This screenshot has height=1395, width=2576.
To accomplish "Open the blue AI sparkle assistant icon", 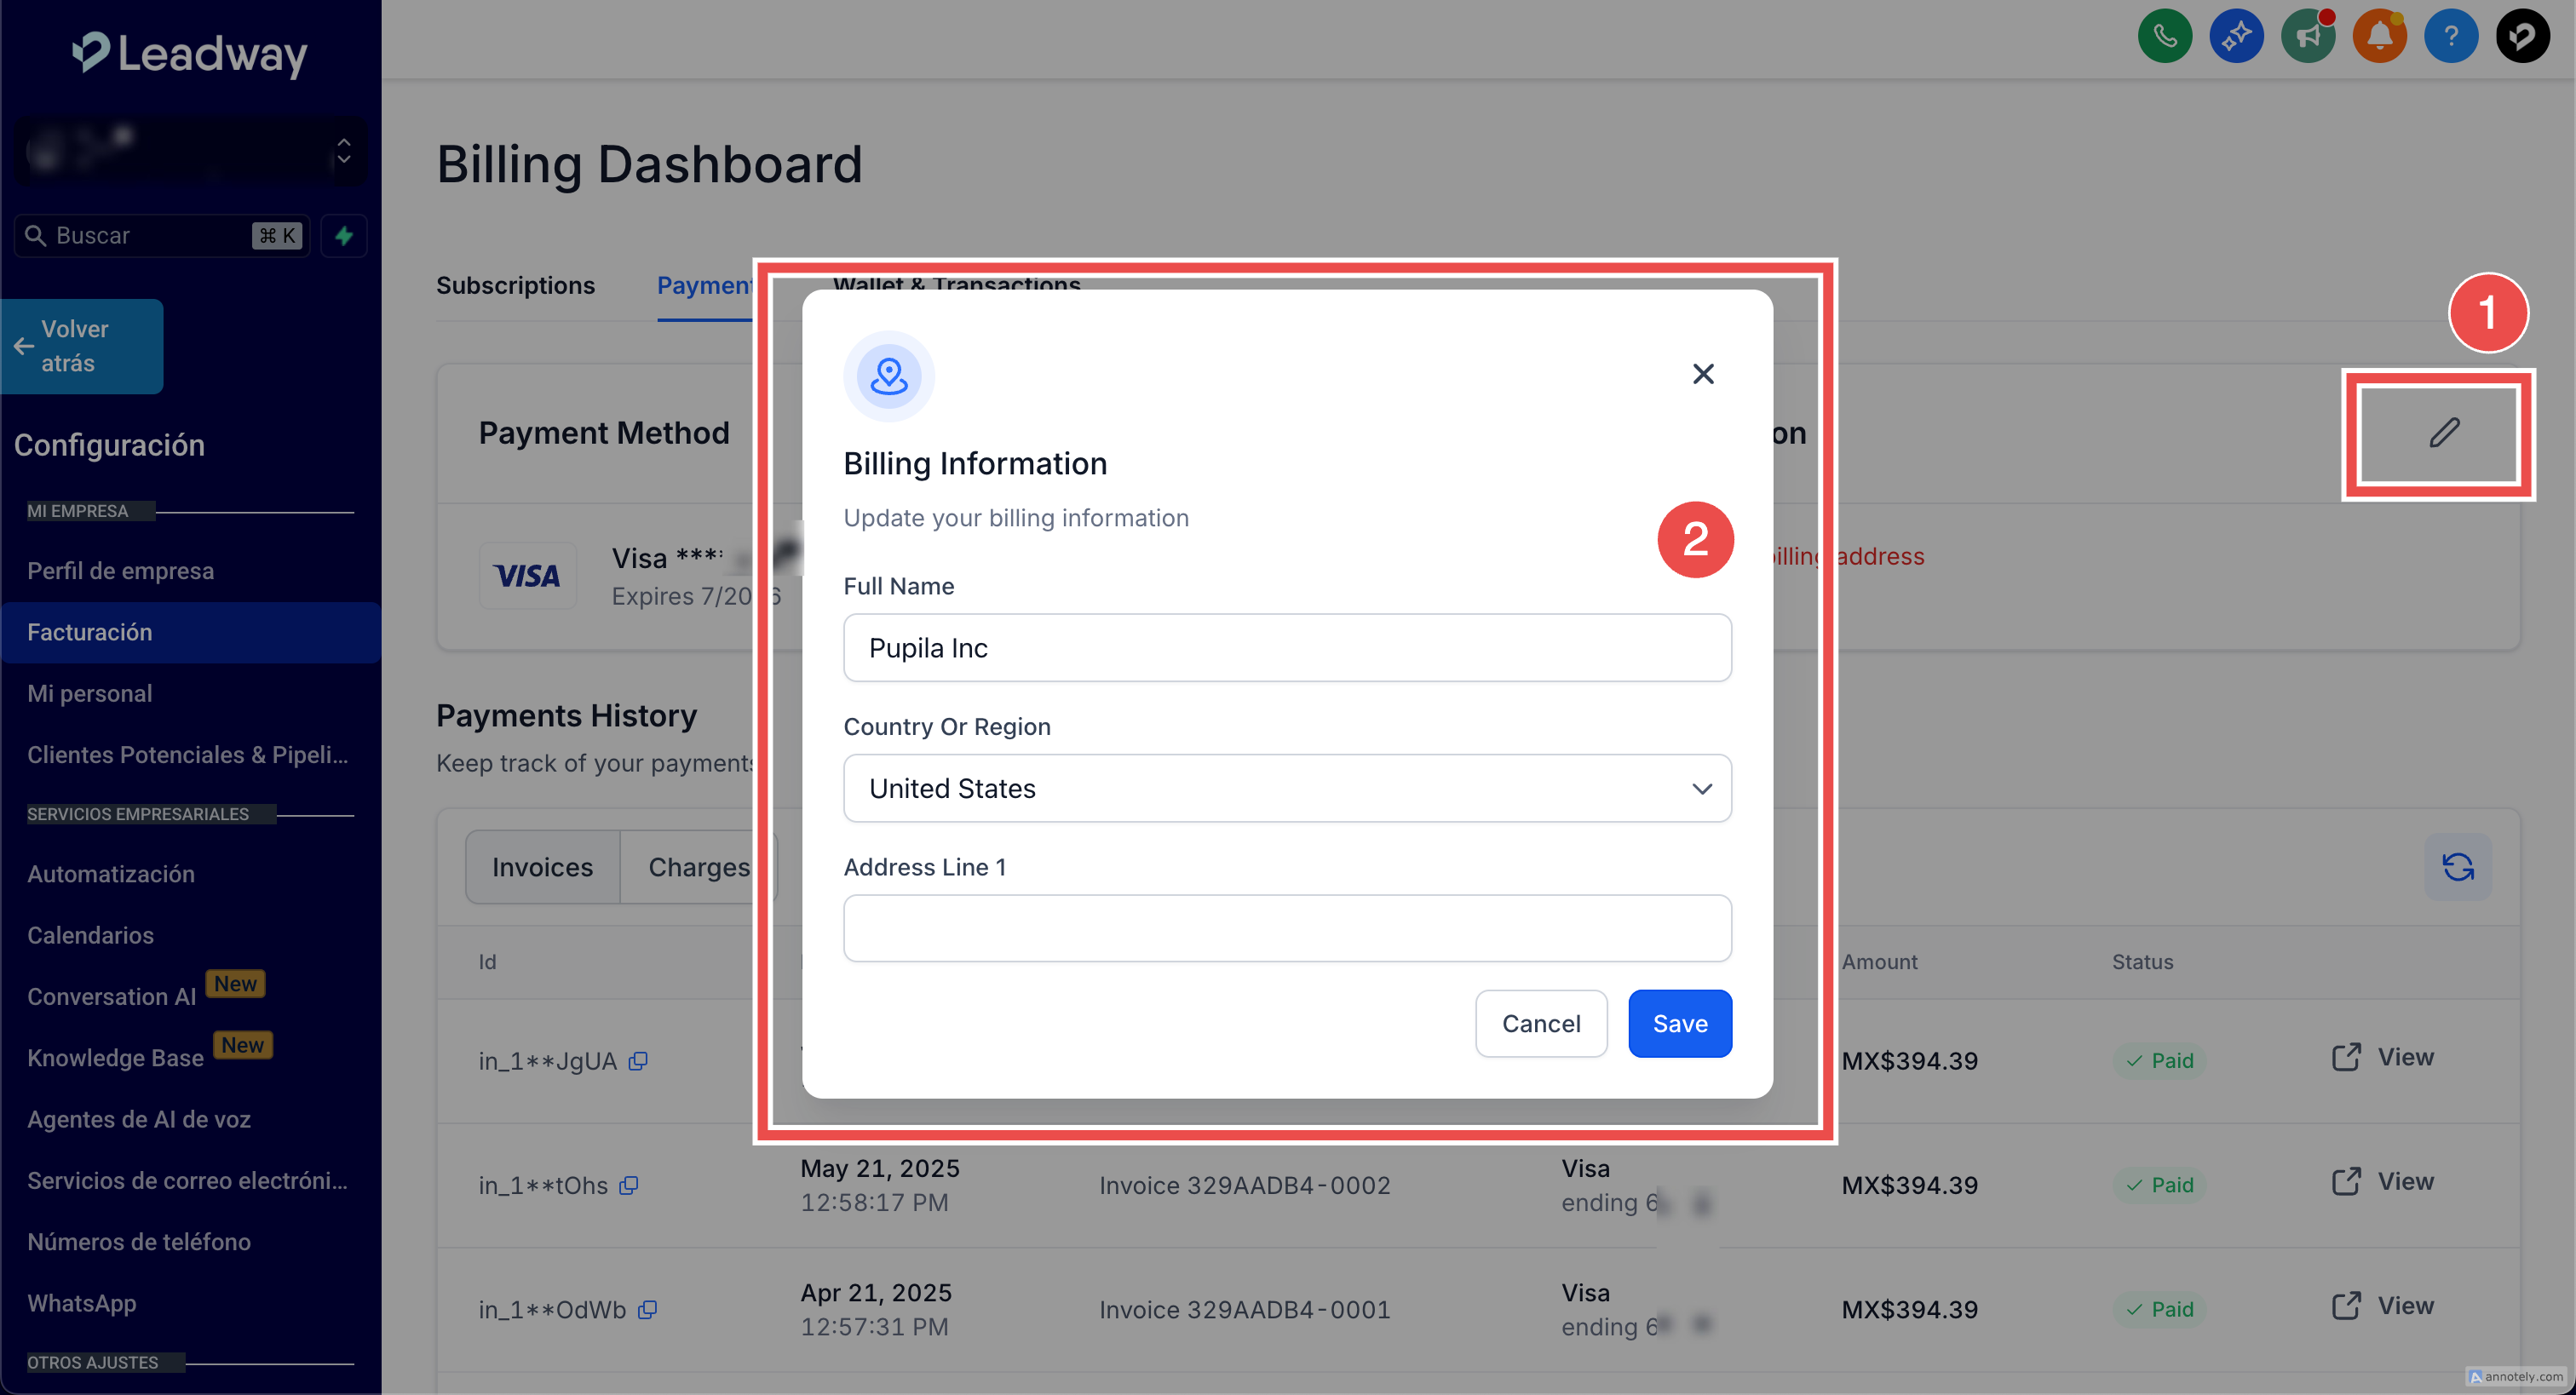I will pyautogui.click(x=2236, y=37).
